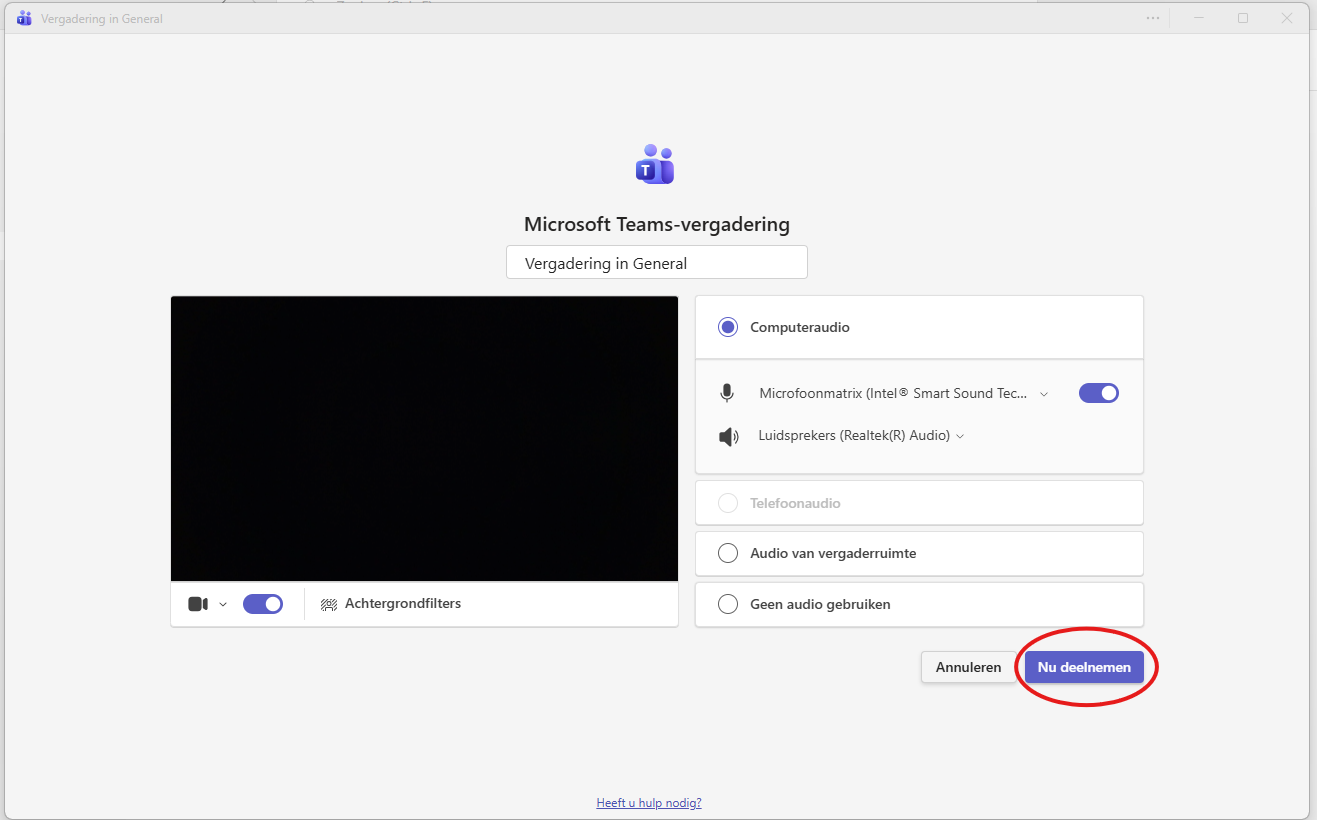Minimize the Vergadering in General window
This screenshot has width=1317, height=820.
pyautogui.click(x=1199, y=18)
